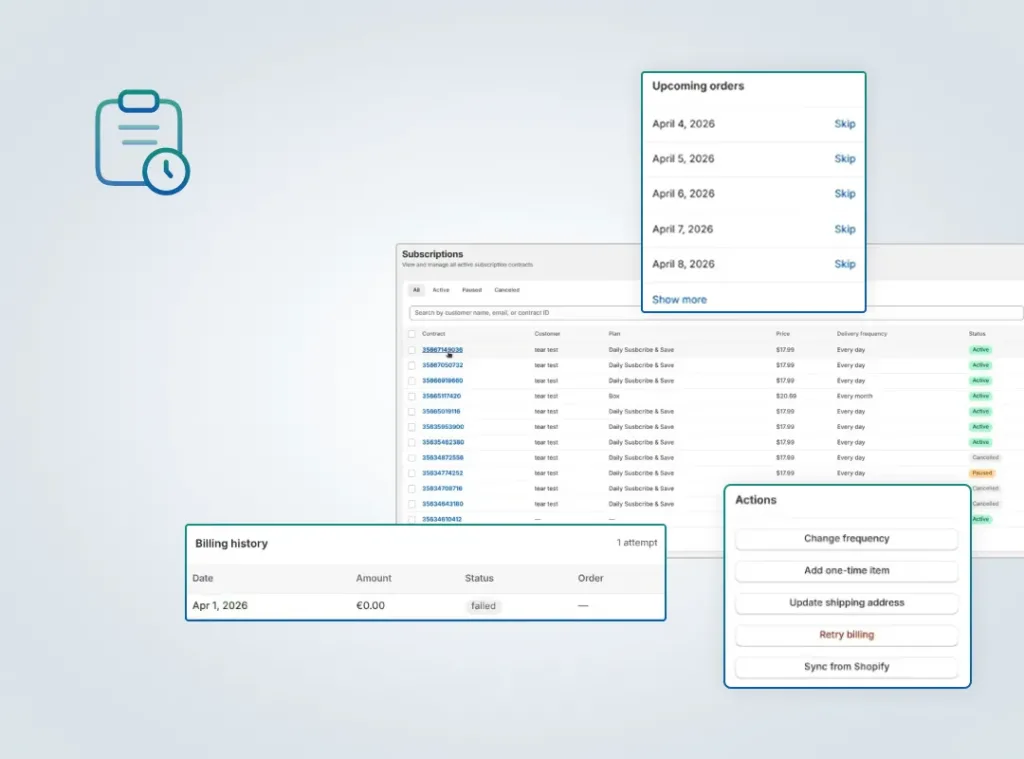
Task: Skip the April 5, 2026 upcoming order
Action: 844,159
